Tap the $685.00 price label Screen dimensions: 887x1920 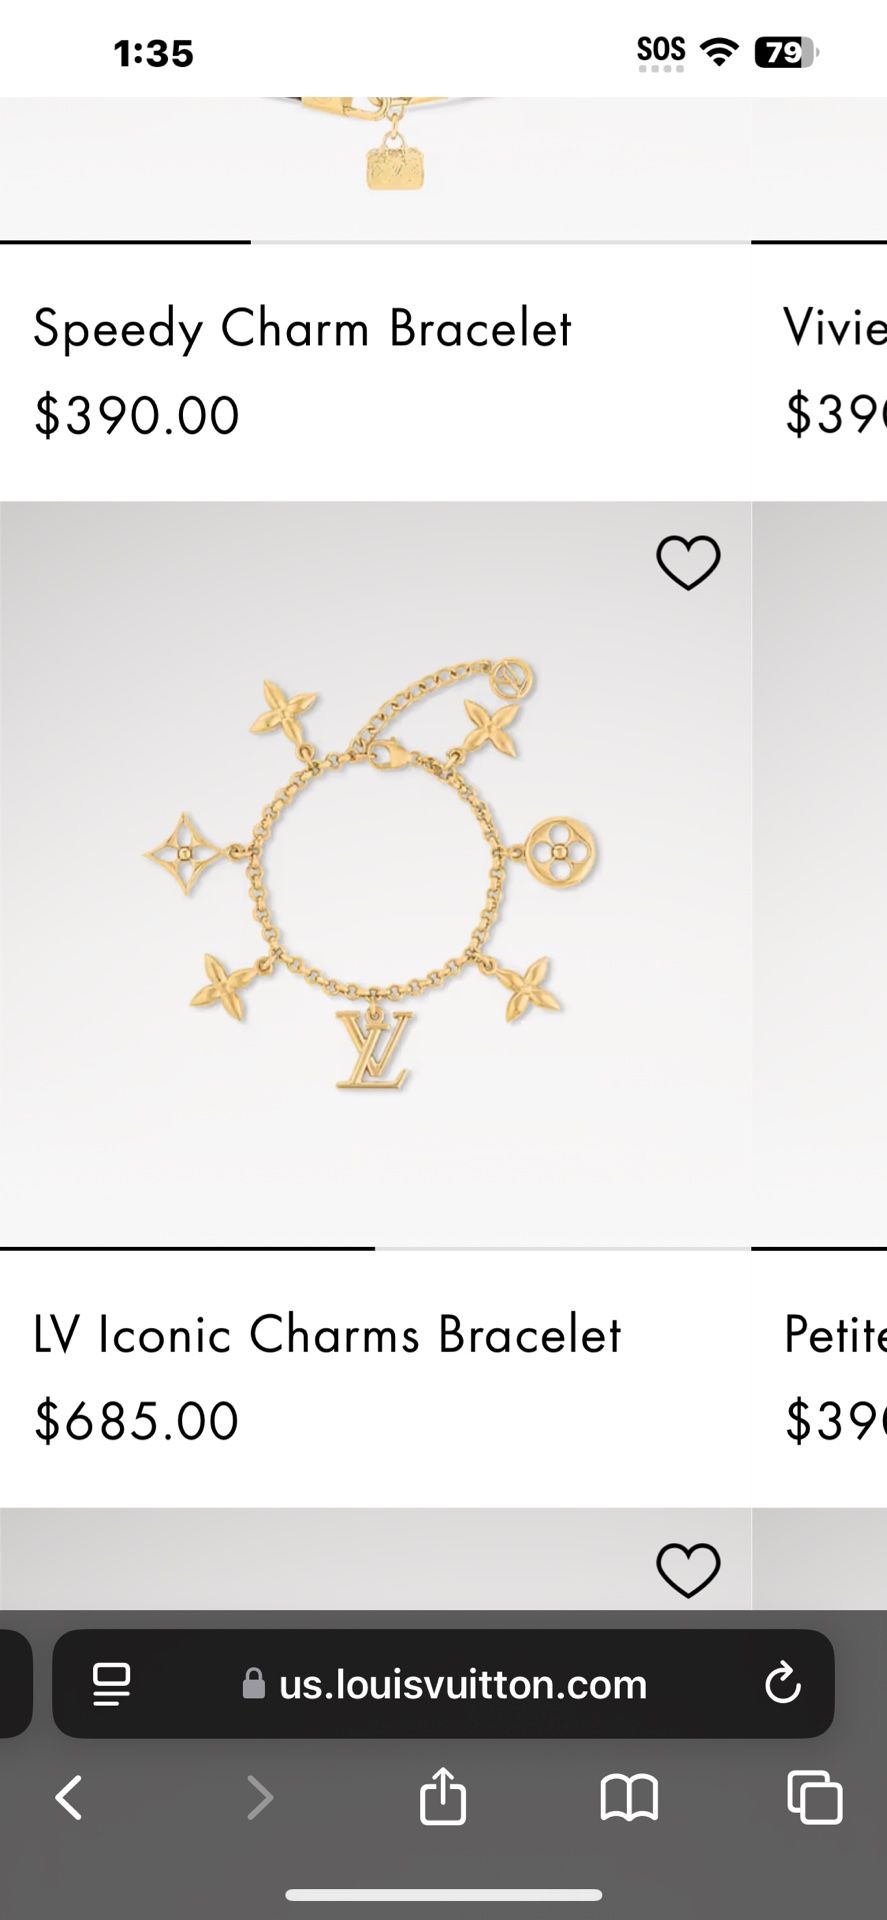tap(137, 1421)
